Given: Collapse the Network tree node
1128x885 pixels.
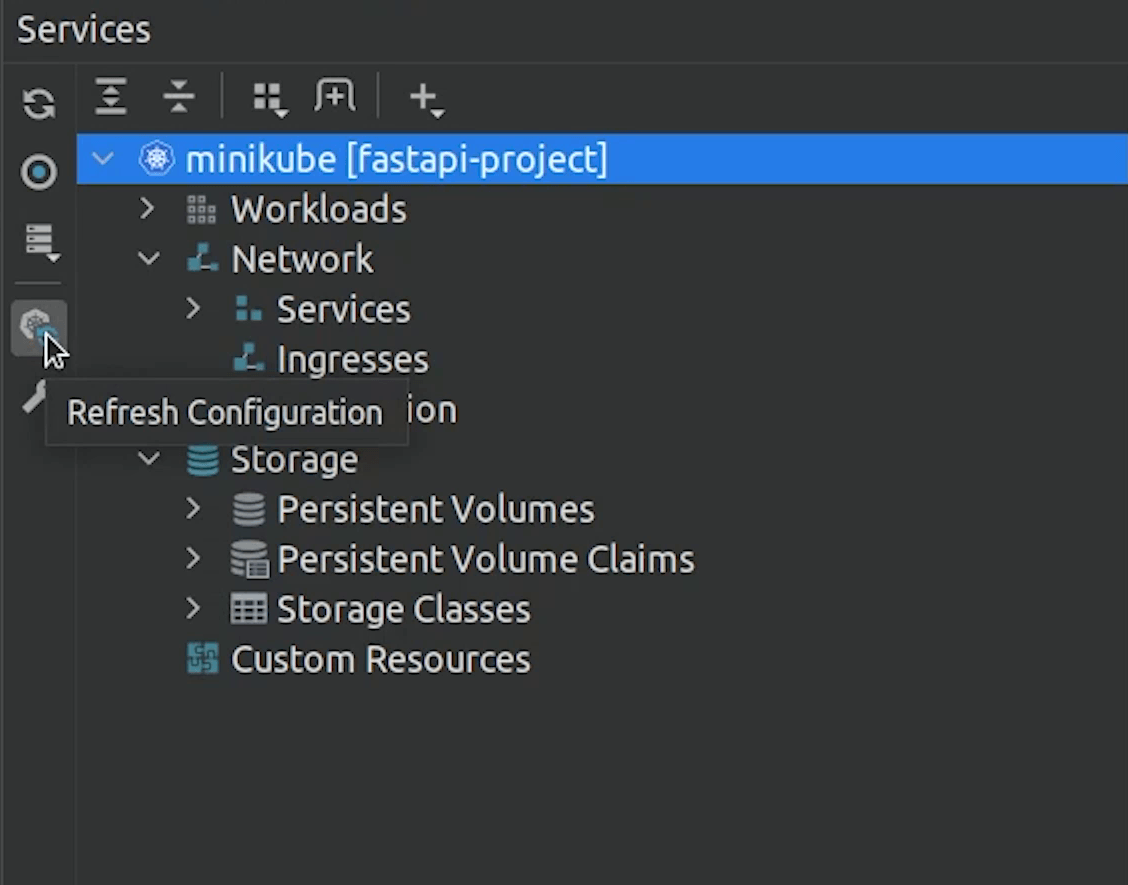Looking at the screenshot, I should click(x=149, y=259).
